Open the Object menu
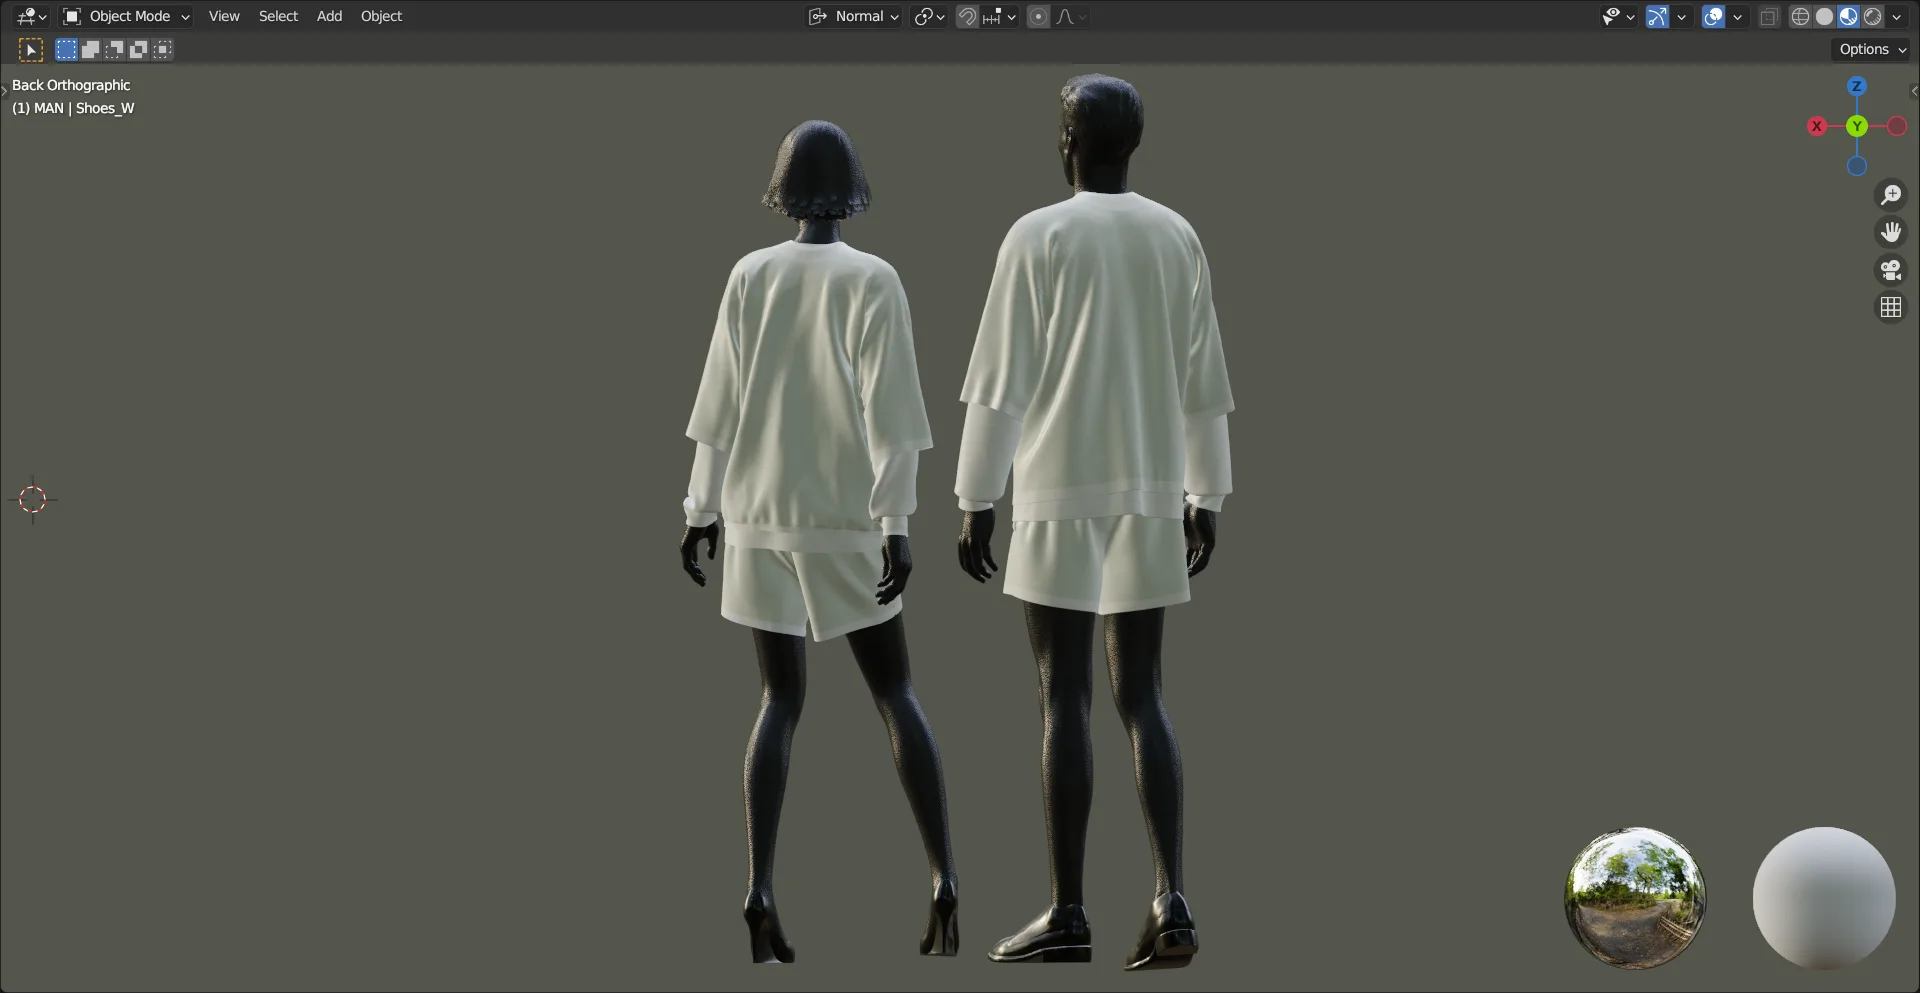Viewport: 1920px width, 993px height. (381, 16)
